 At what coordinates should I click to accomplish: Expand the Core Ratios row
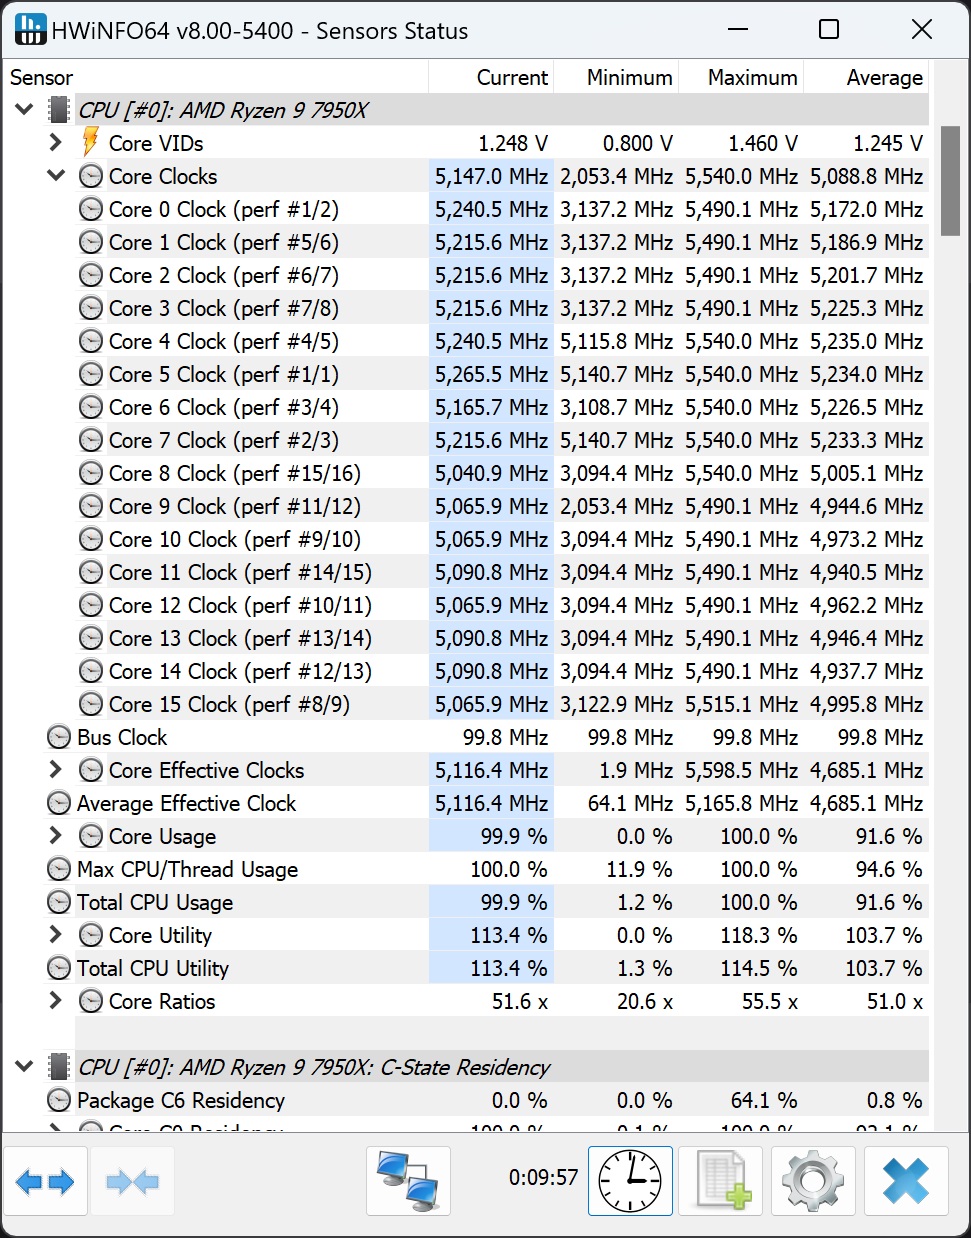pos(56,1001)
